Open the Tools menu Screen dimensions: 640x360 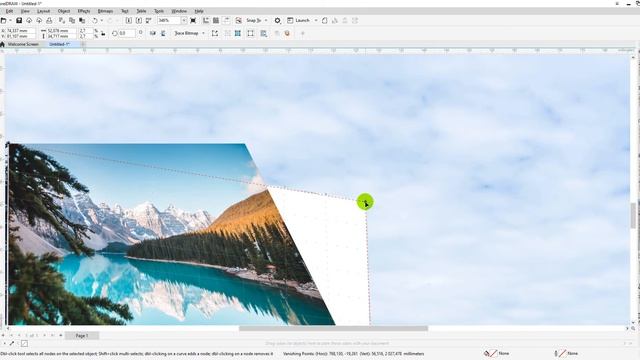tap(159, 11)
